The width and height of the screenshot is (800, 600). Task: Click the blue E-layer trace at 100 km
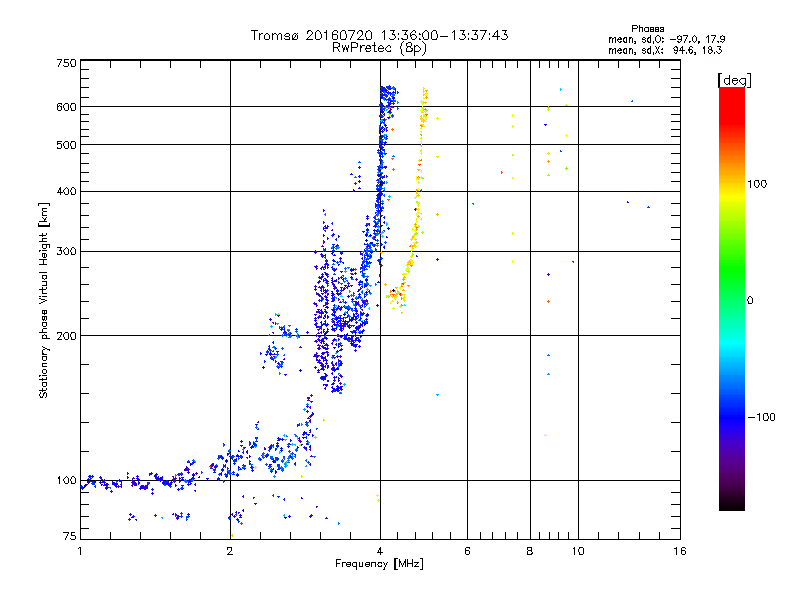tap(138, 481)
